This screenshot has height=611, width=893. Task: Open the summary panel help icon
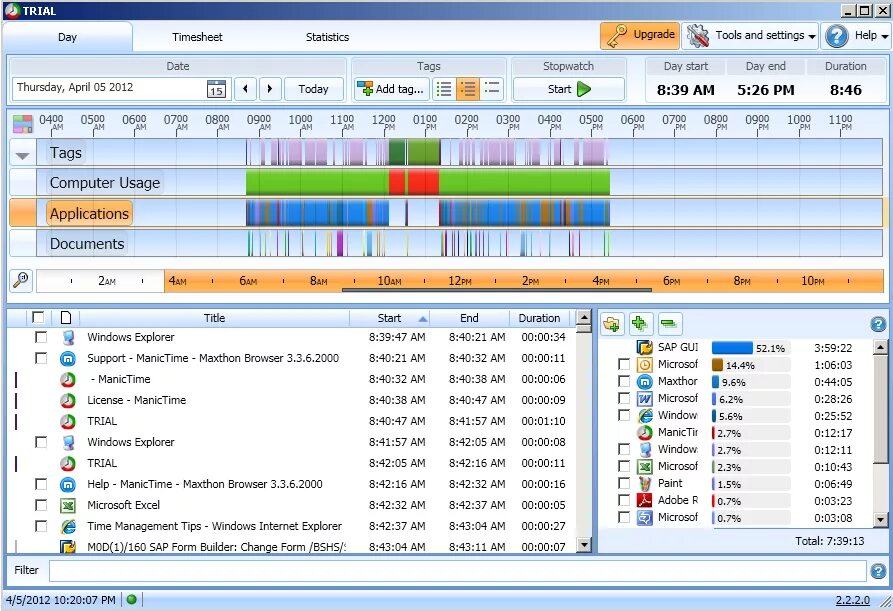[x=878, y=324]
